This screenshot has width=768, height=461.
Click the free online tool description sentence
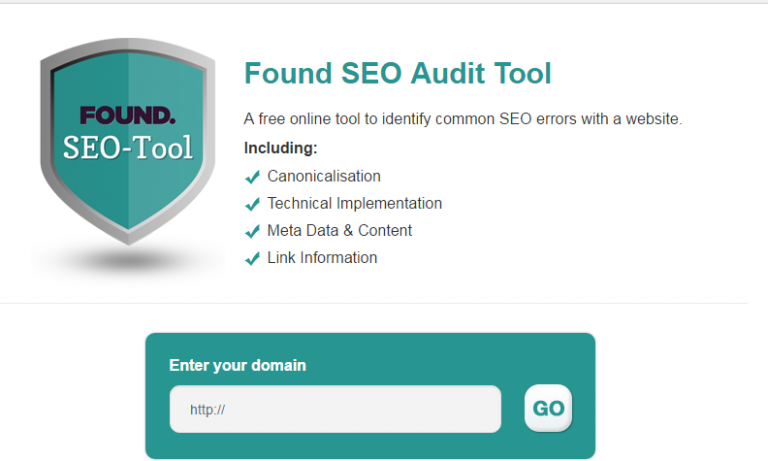click(462, 119)
